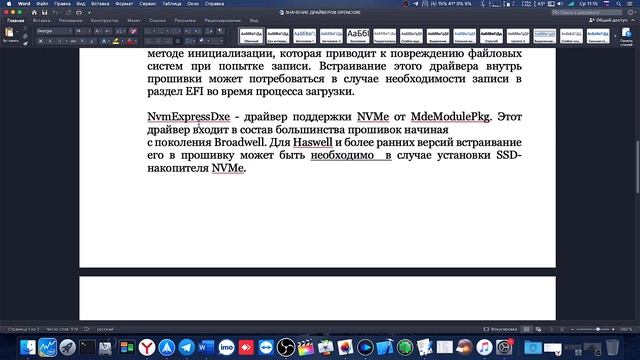Viewport: 640px width, 360px height.
Task: Click the Print icon in quick toolbar
Action: [x=79, y=13]
